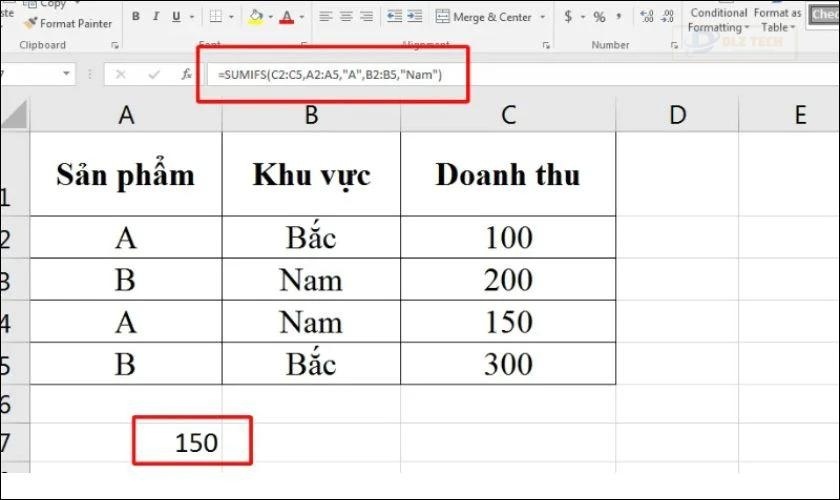The image size is (840, 500).
Task: Click into the SUMIFS formula bar
Action: pos(522,74)
